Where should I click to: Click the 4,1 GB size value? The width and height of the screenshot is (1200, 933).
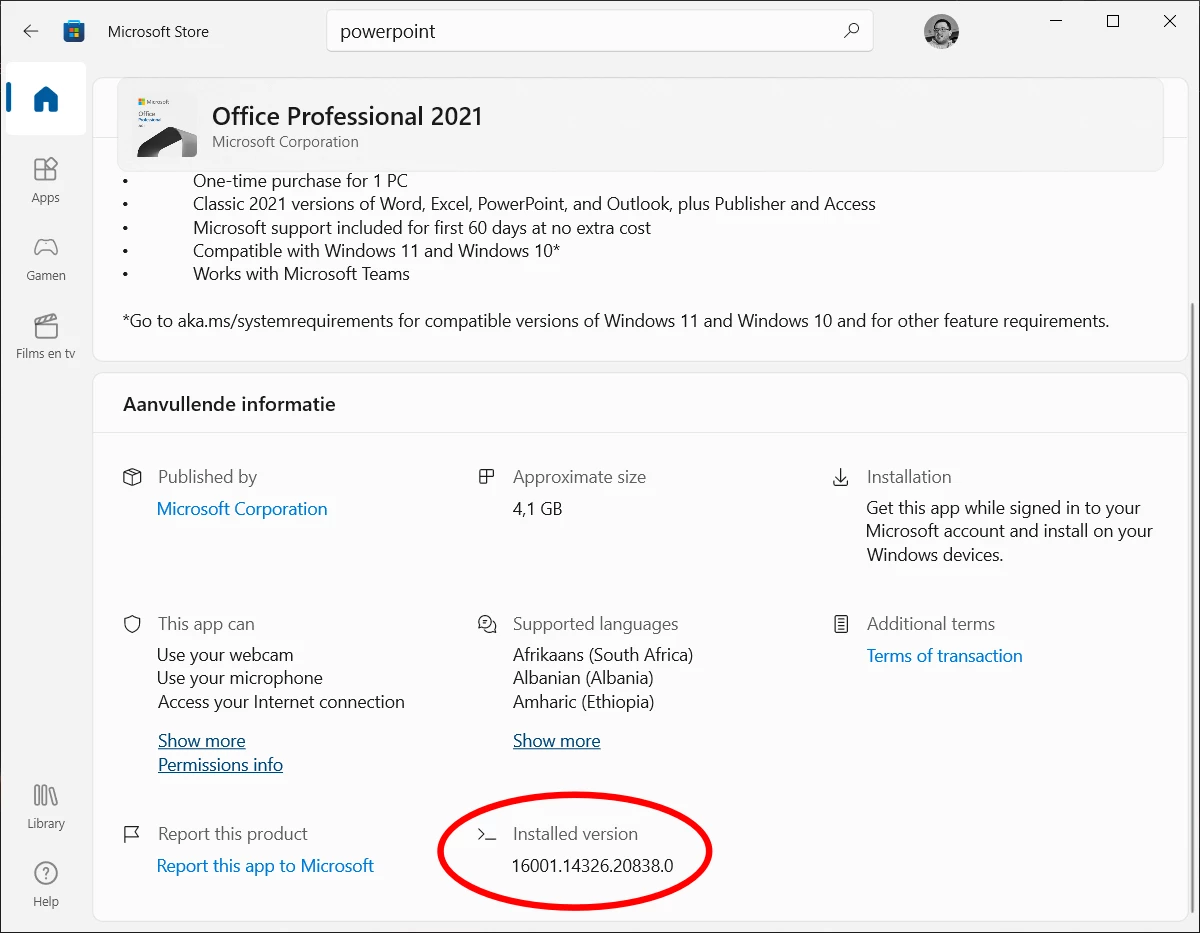pyautogui.click(x=538, y=509)
